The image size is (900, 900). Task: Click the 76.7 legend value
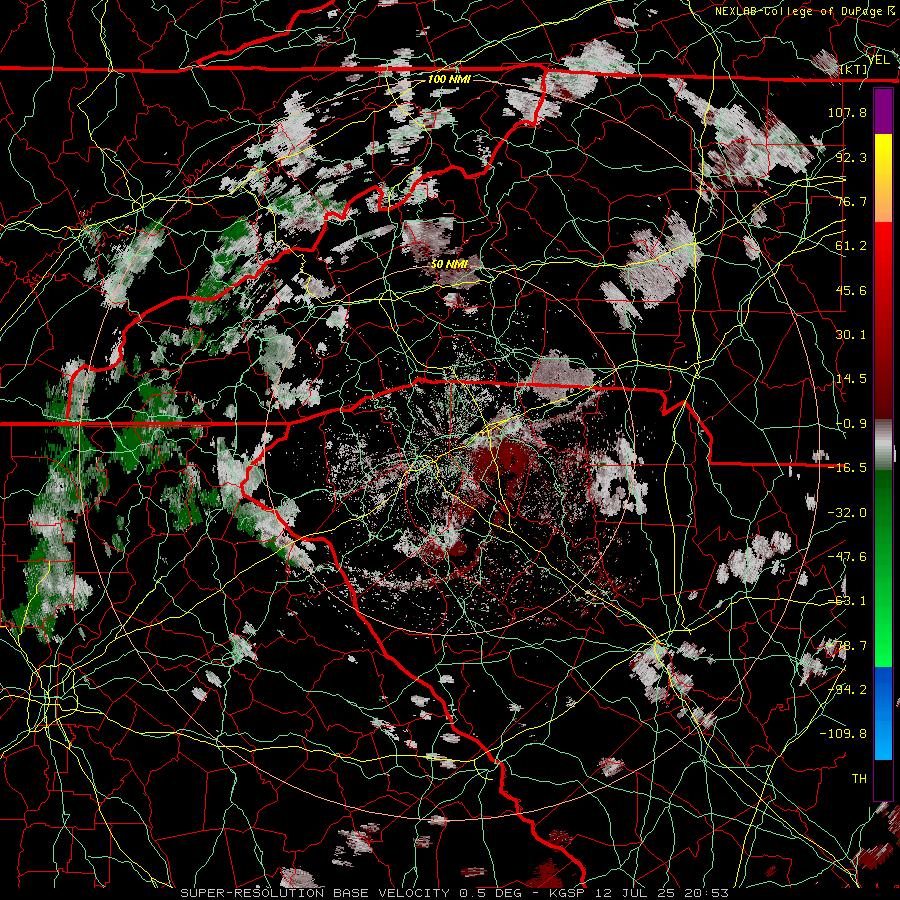pyautogui.click(x=851, y=201)
